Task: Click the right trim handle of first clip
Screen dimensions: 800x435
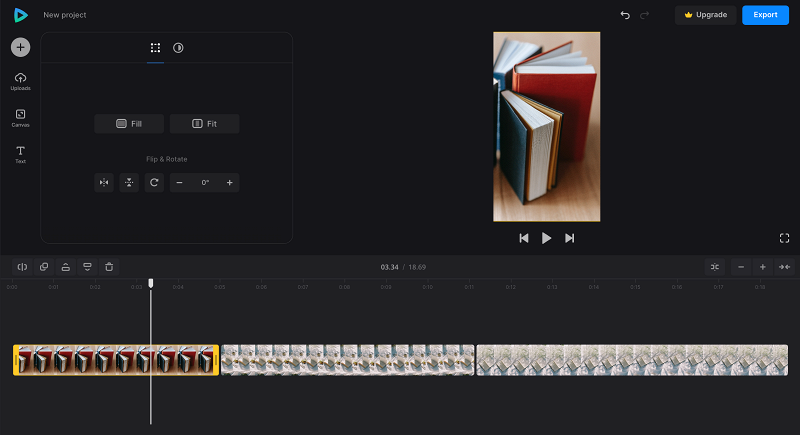Action: point(216,360)
